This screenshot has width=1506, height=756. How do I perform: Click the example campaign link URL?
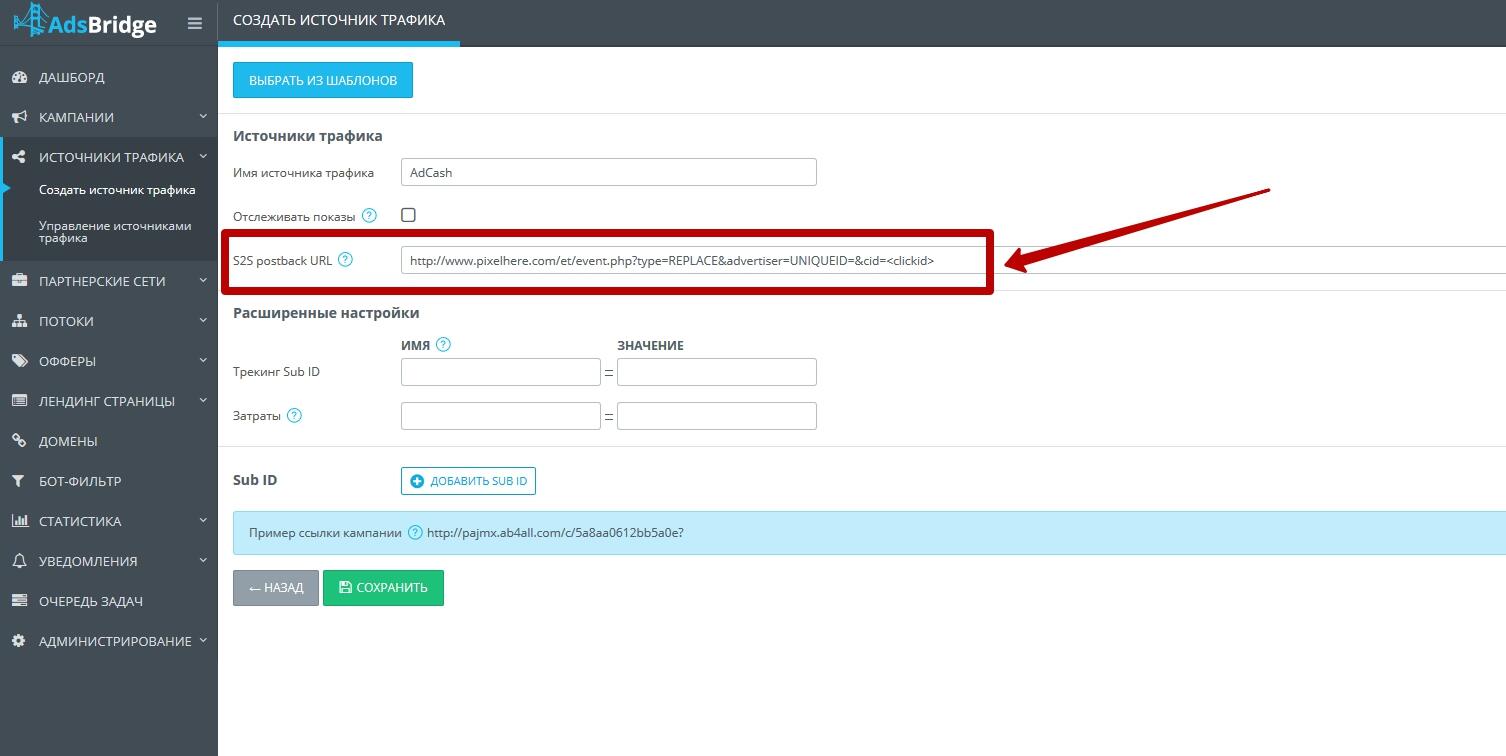[x=555, y=533]
